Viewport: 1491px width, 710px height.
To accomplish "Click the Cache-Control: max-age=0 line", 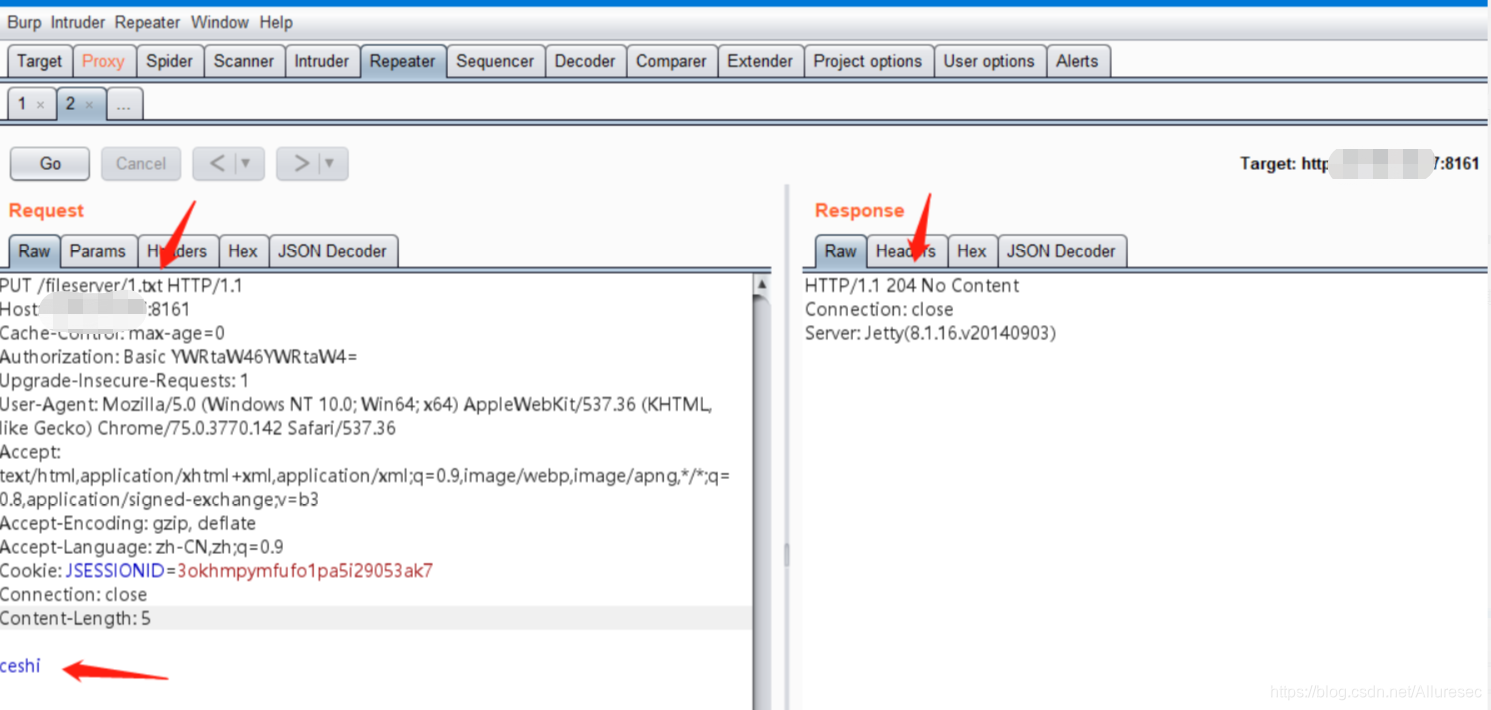I will [x=112, y=333].
